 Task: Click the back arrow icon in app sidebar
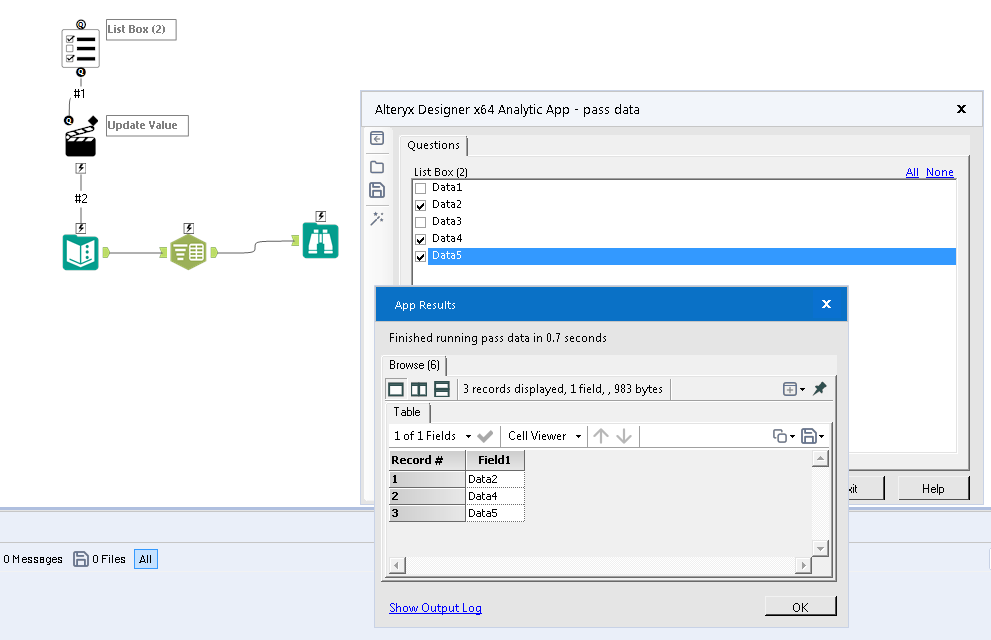point(377,138)
